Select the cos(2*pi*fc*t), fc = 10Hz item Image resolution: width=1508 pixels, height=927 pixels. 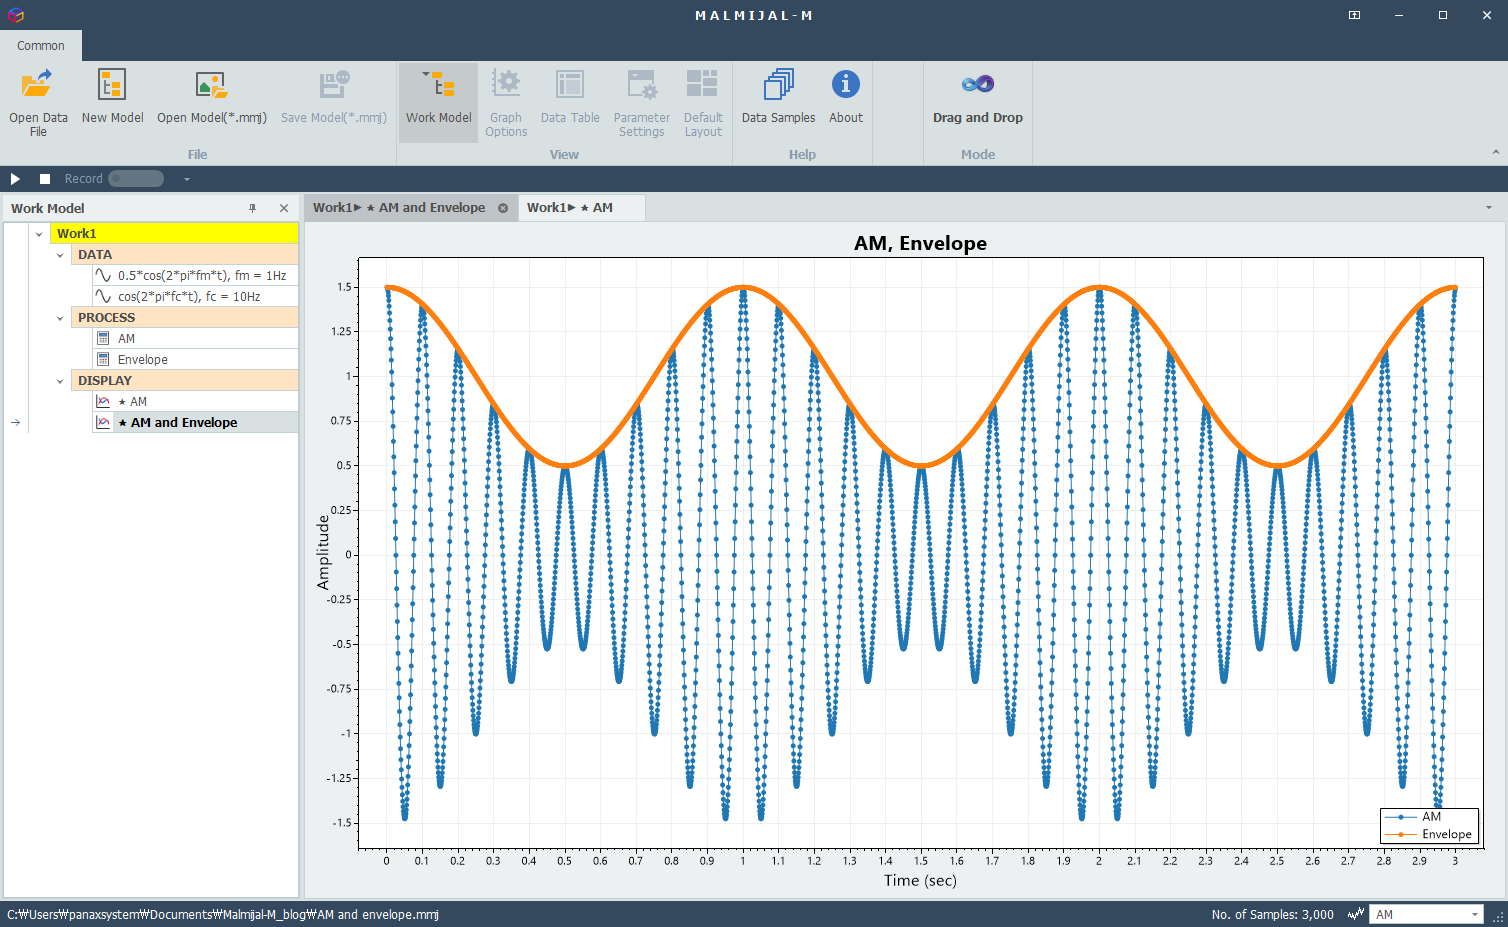pyautogui.click(x=195, y=296)
